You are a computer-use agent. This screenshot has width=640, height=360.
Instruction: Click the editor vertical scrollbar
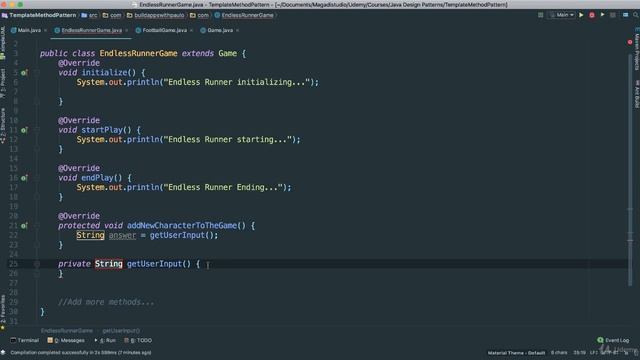point(630,169)
